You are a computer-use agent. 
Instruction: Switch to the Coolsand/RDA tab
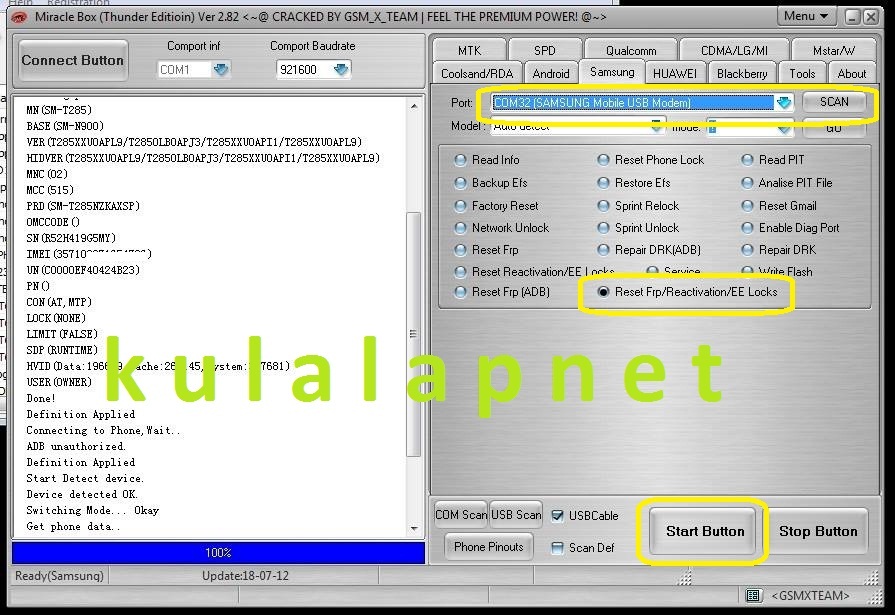point(477,74)
